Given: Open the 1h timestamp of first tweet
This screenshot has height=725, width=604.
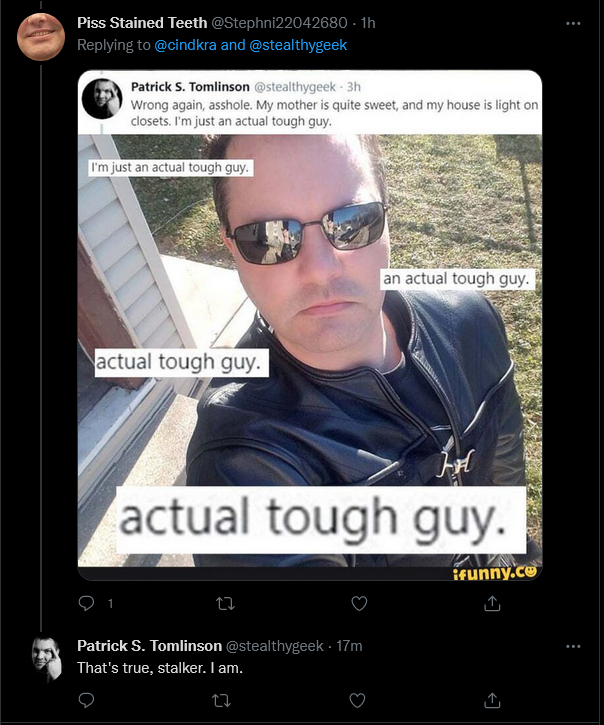Looking at the screenshot, I should (368, 23).
